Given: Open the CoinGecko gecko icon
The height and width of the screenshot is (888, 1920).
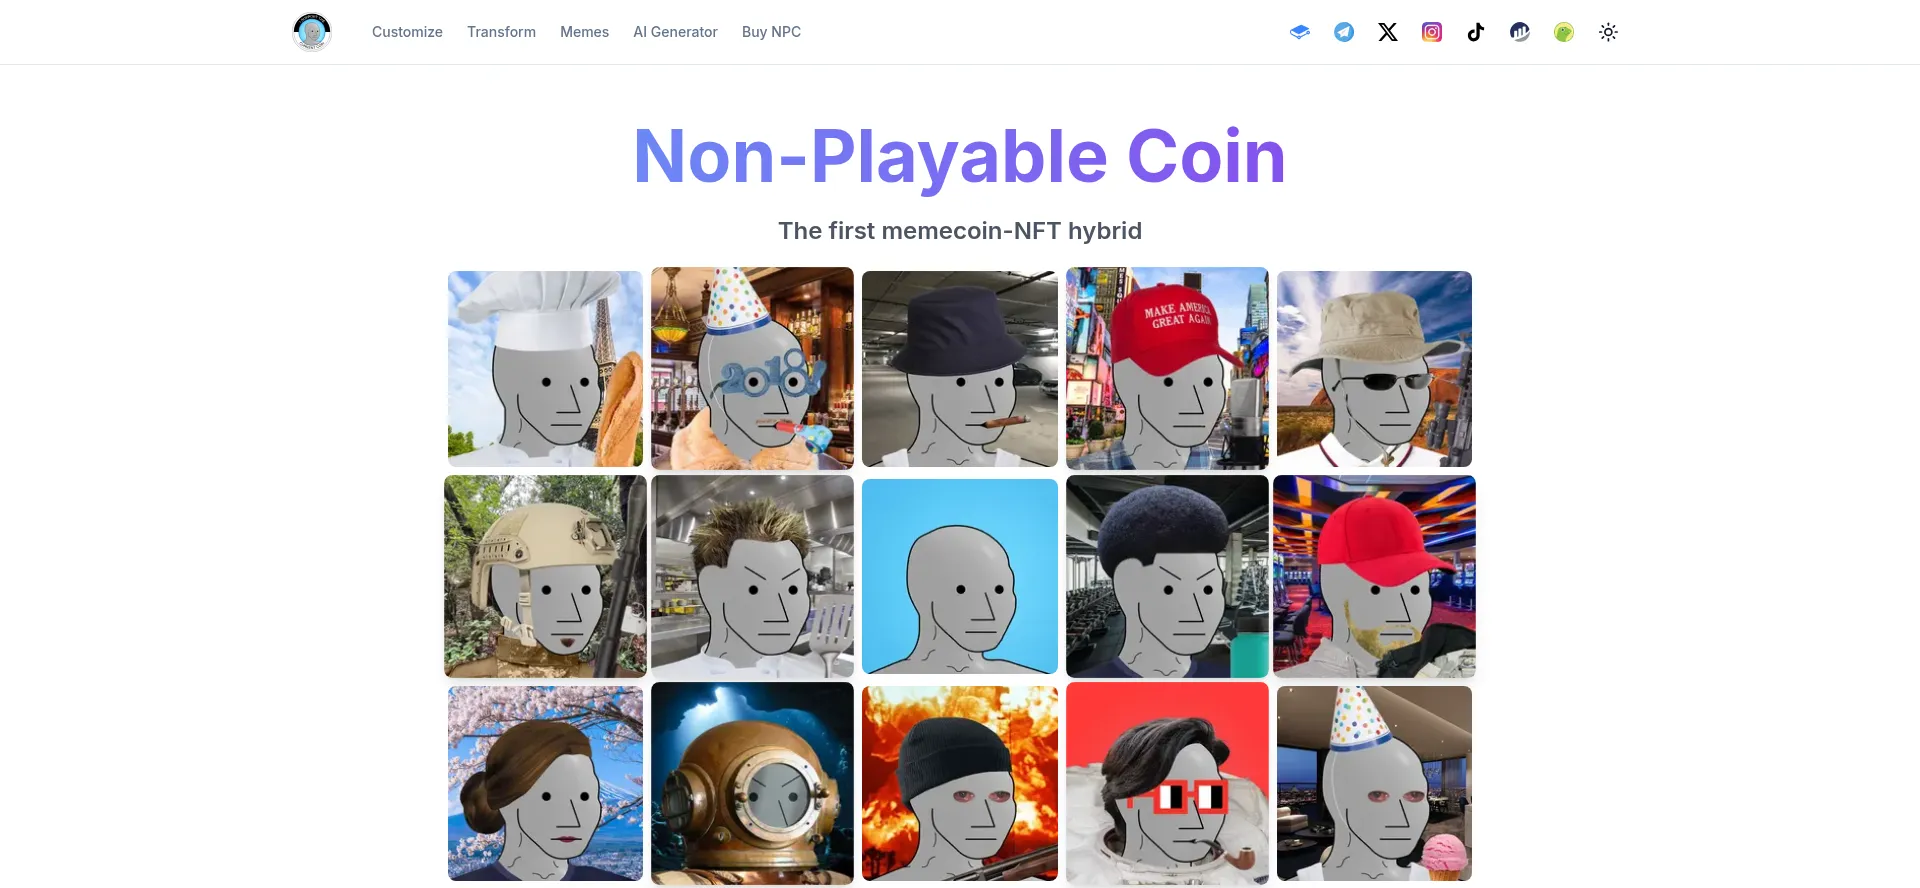Looking at the screenshot, I should 1564,32.
